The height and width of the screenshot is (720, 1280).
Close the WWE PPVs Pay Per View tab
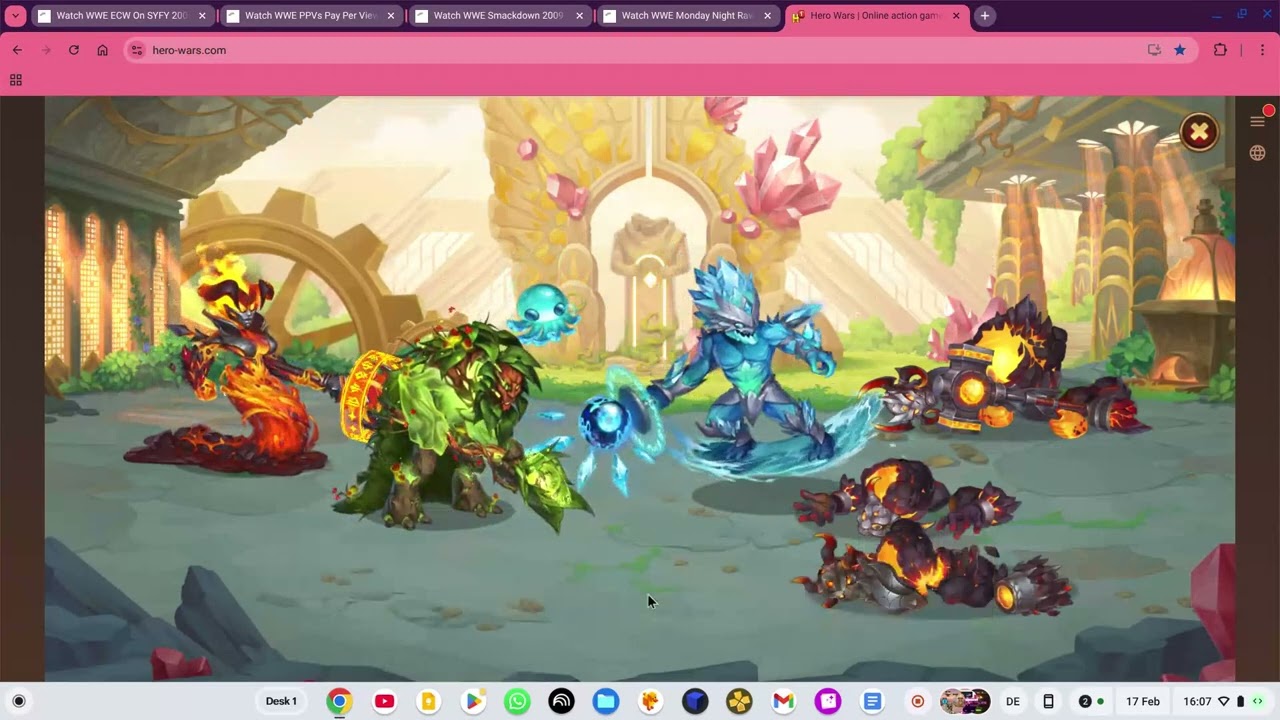pyautogui.click(x=391, y=16)
